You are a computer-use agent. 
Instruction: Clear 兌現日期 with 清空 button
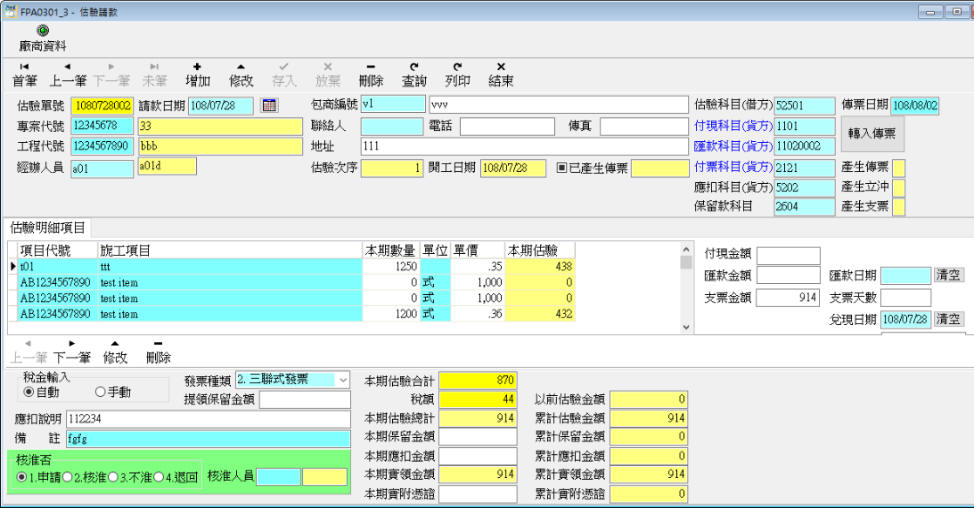[948, 319]
